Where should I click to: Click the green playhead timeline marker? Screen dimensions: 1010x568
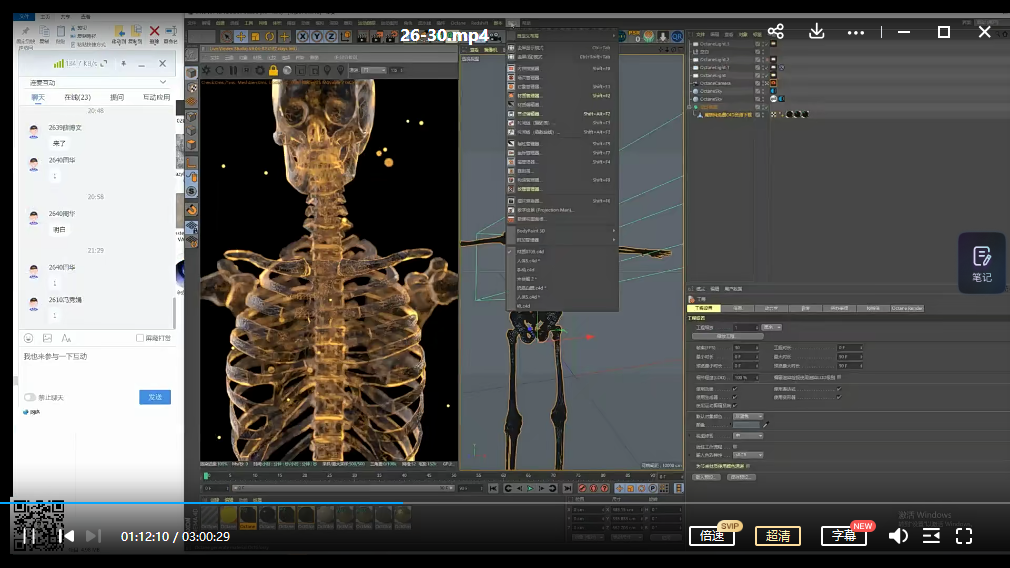(x=206, y=476)
